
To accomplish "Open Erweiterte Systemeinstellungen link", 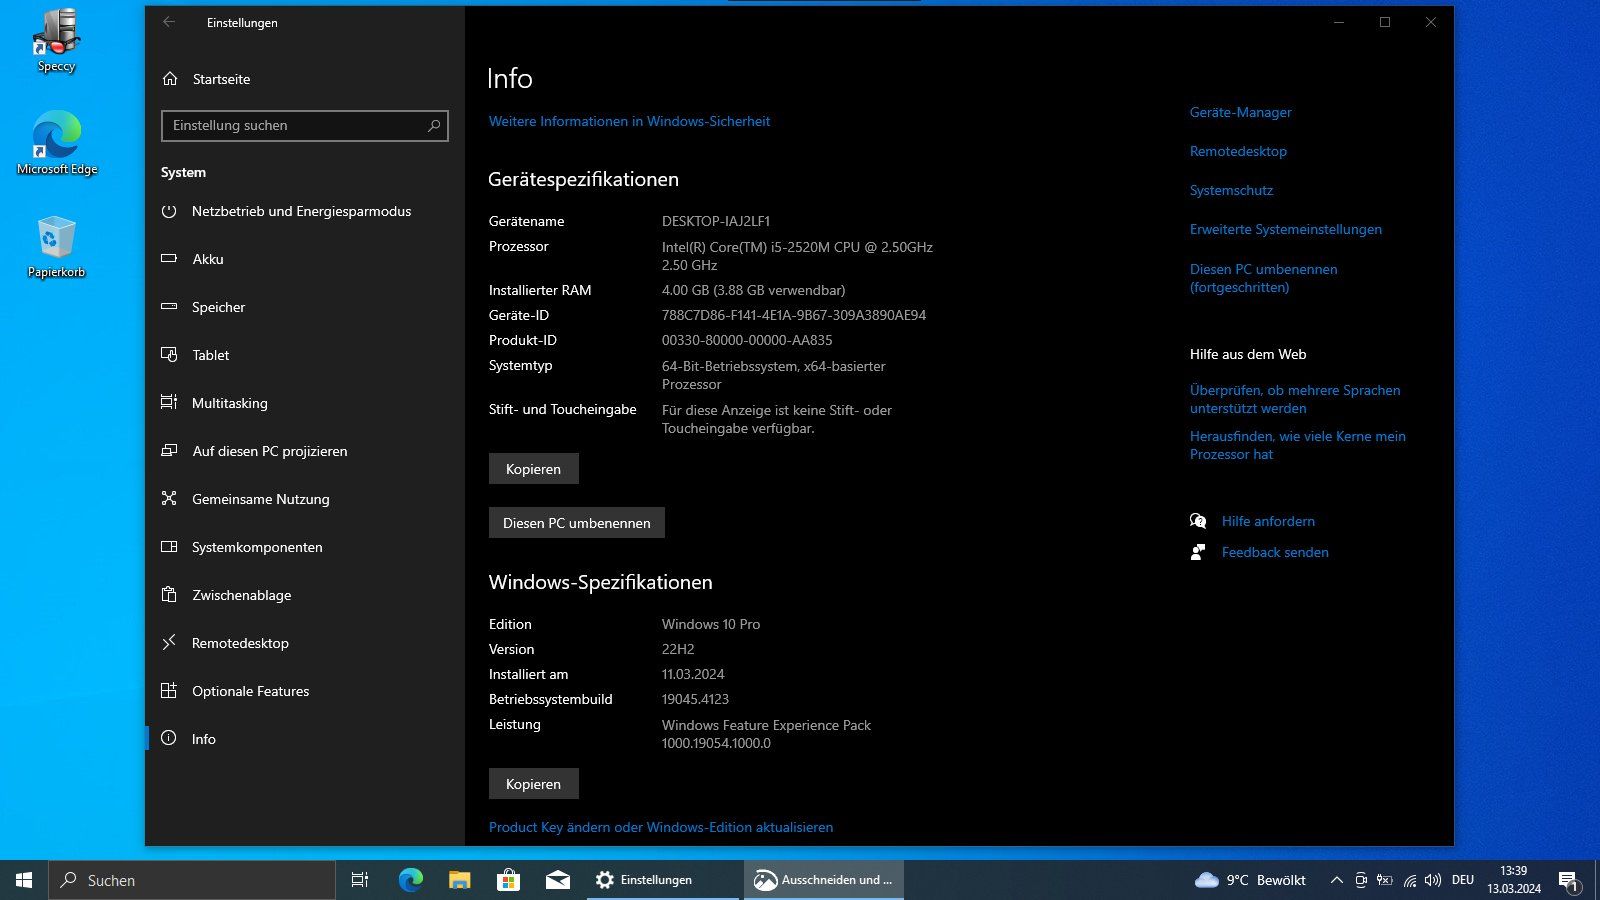I will click(x=1285, y=230).
